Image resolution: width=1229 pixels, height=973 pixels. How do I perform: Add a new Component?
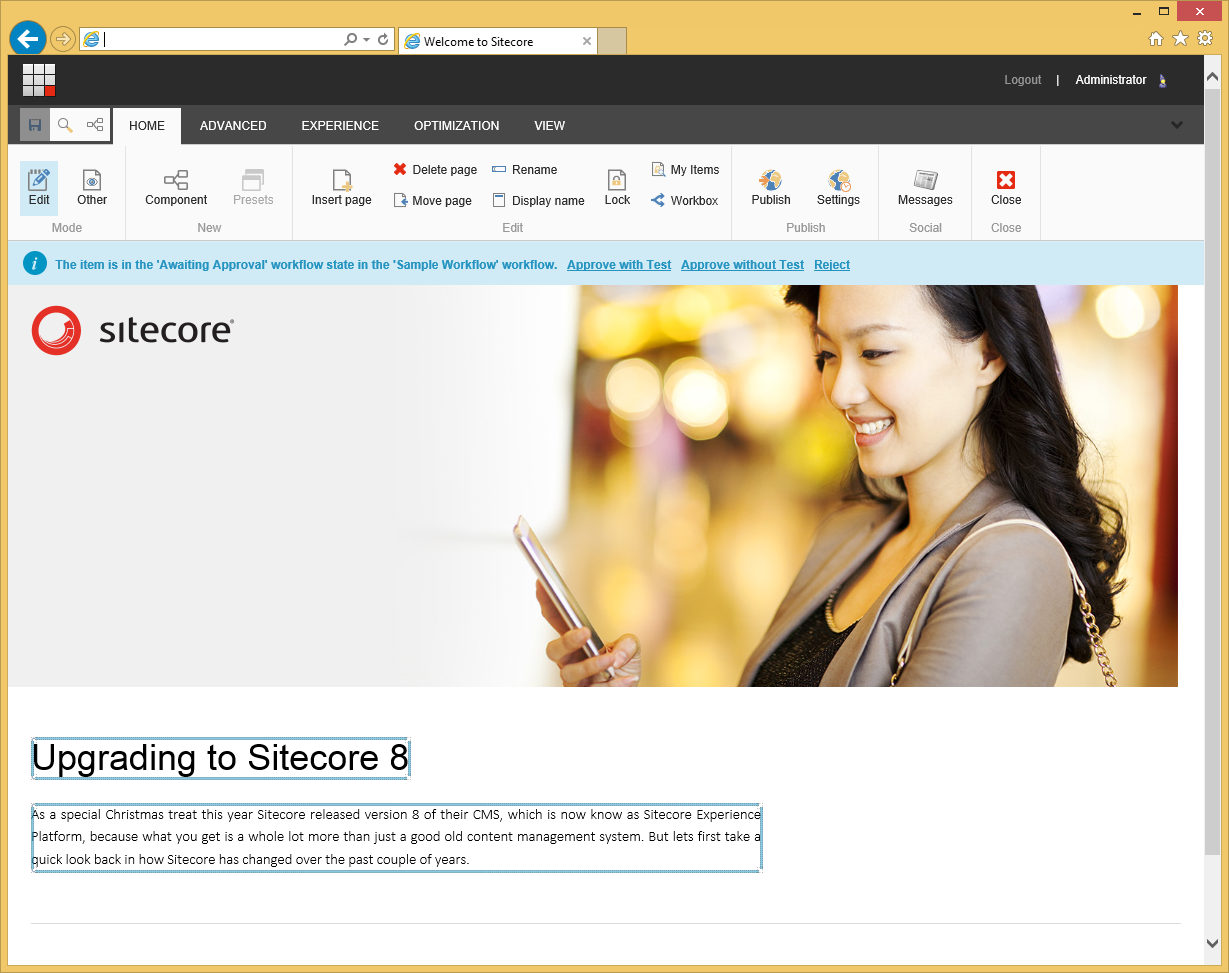point(176,188)
